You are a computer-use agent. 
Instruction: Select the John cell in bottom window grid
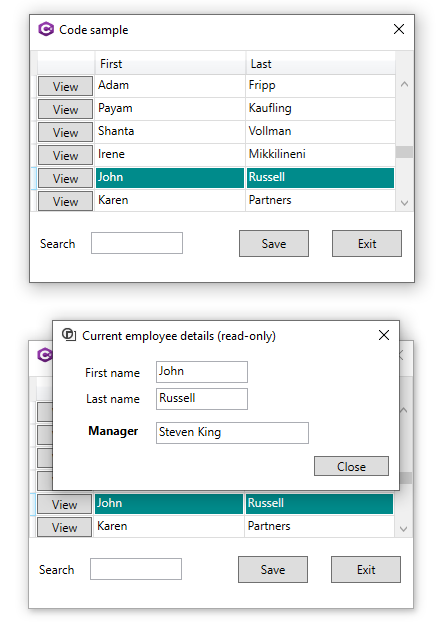[x=169, y=503]
